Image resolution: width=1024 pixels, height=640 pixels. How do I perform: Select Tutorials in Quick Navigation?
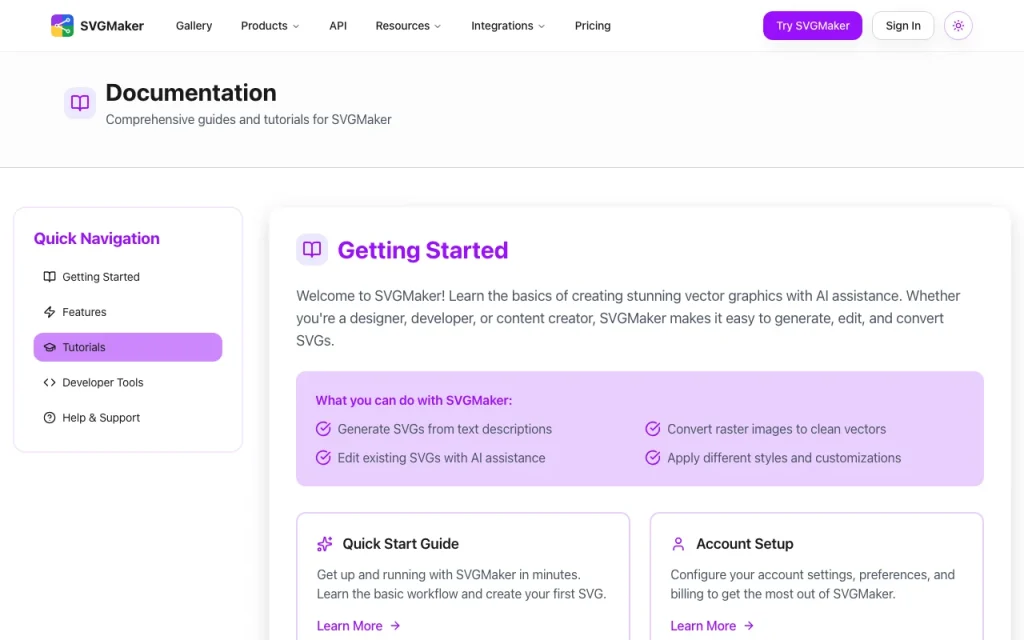pyautogui.click(x=128, y=347)
